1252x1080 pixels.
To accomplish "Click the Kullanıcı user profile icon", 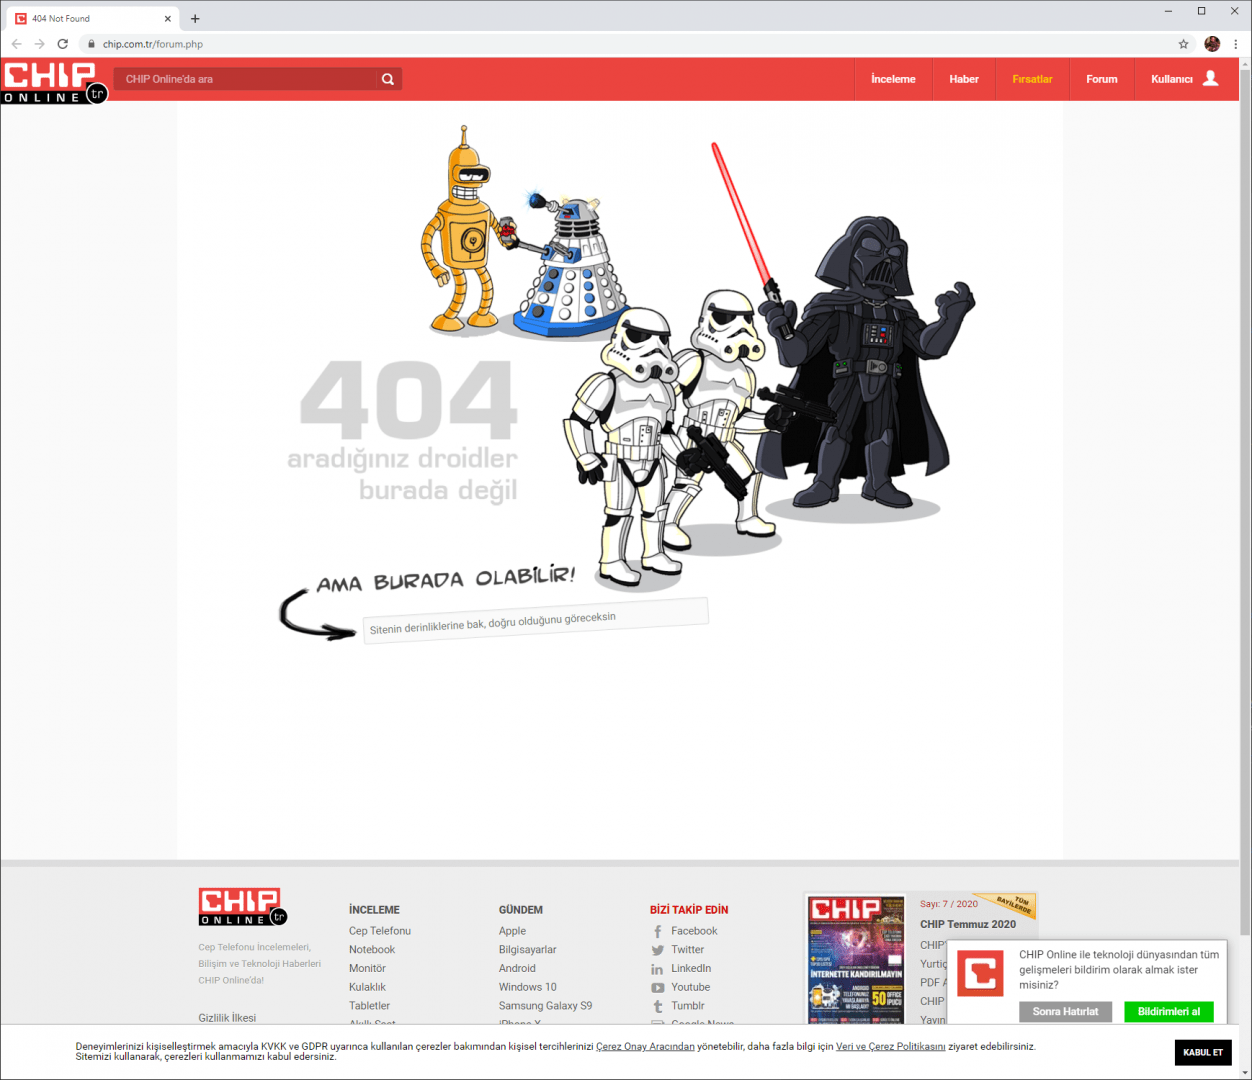I will pyautogui.click(x=1210, y=78).
